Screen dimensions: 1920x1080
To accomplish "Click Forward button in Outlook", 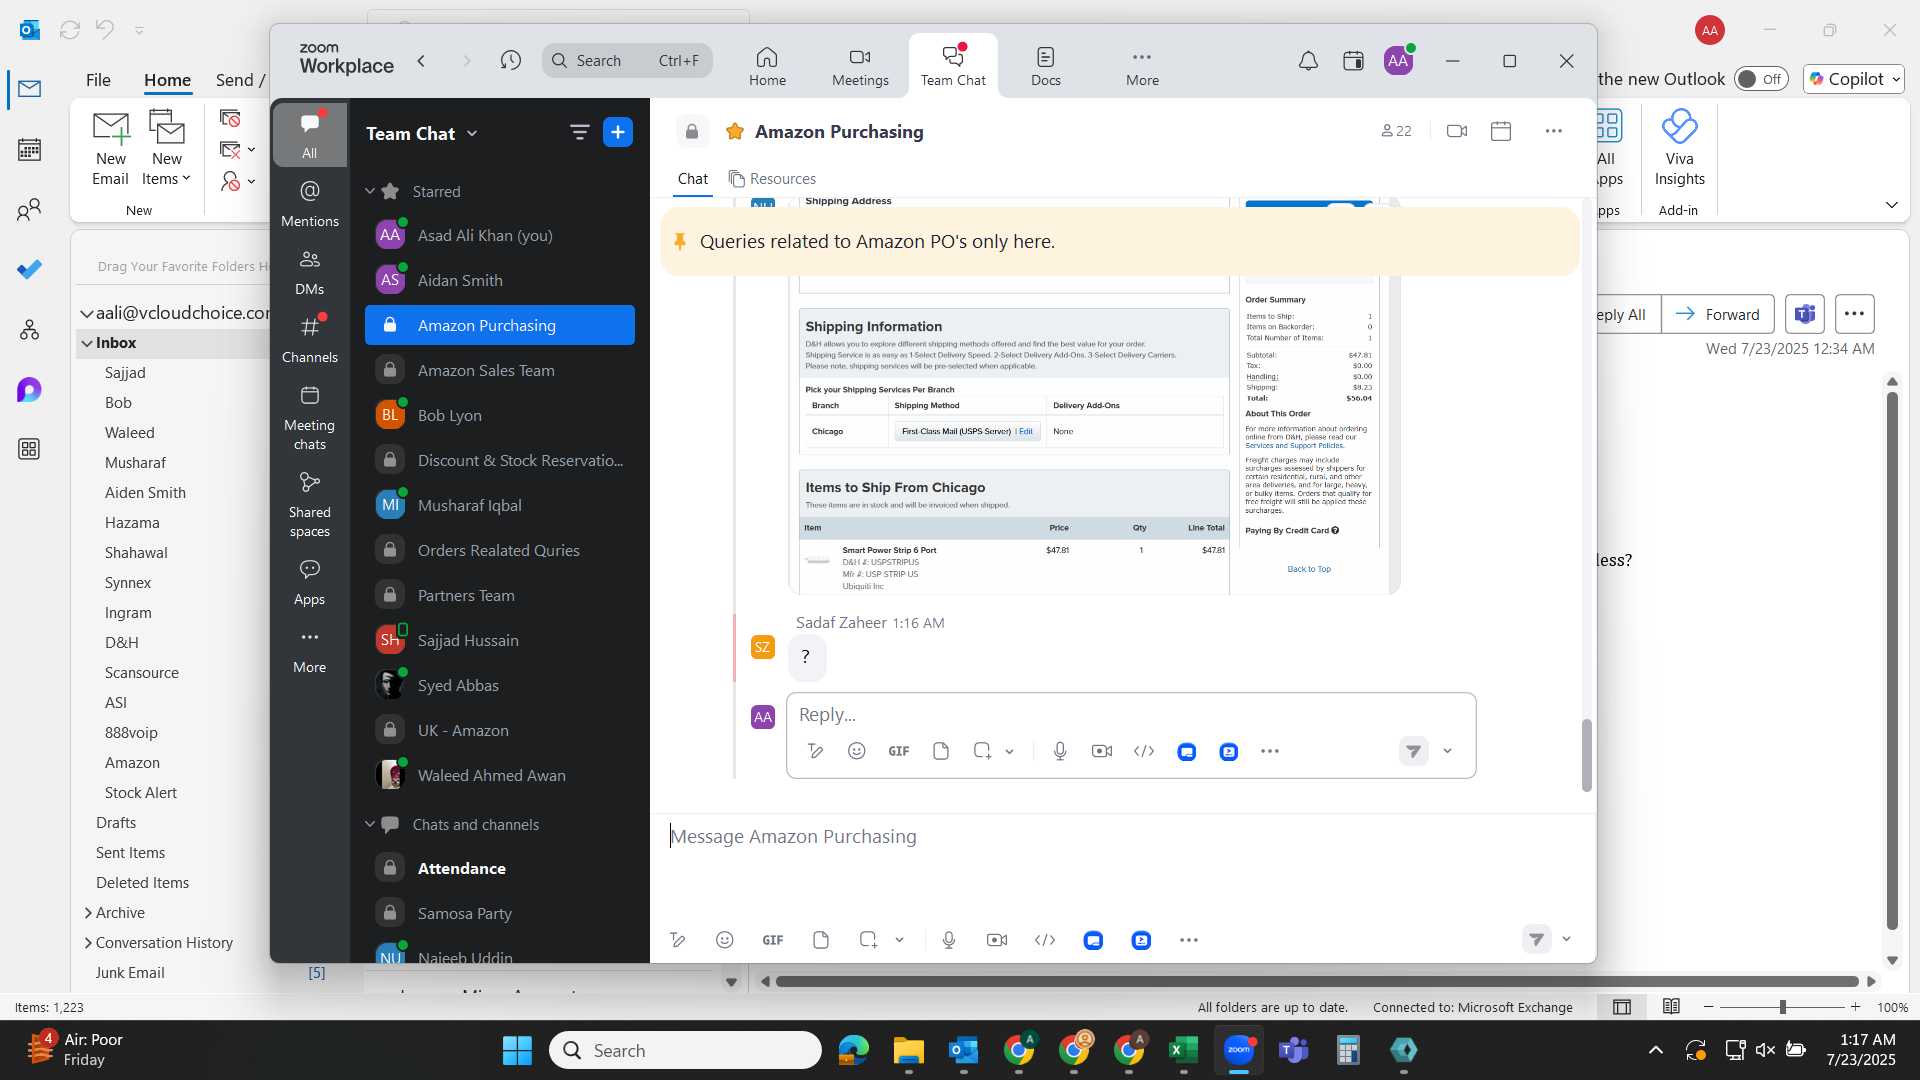I will (1718, 314).
